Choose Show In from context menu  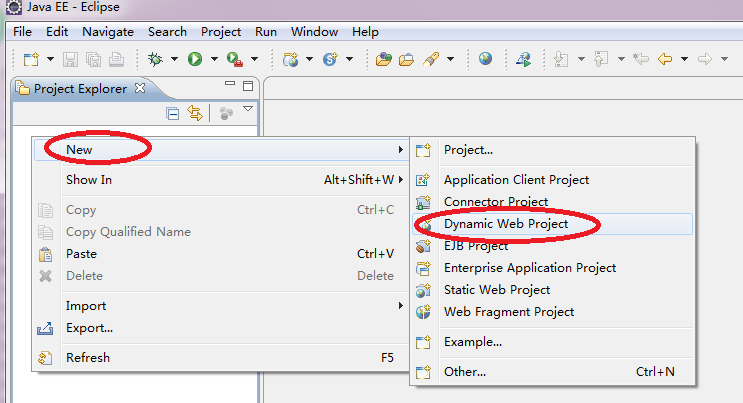coord(222,180)
